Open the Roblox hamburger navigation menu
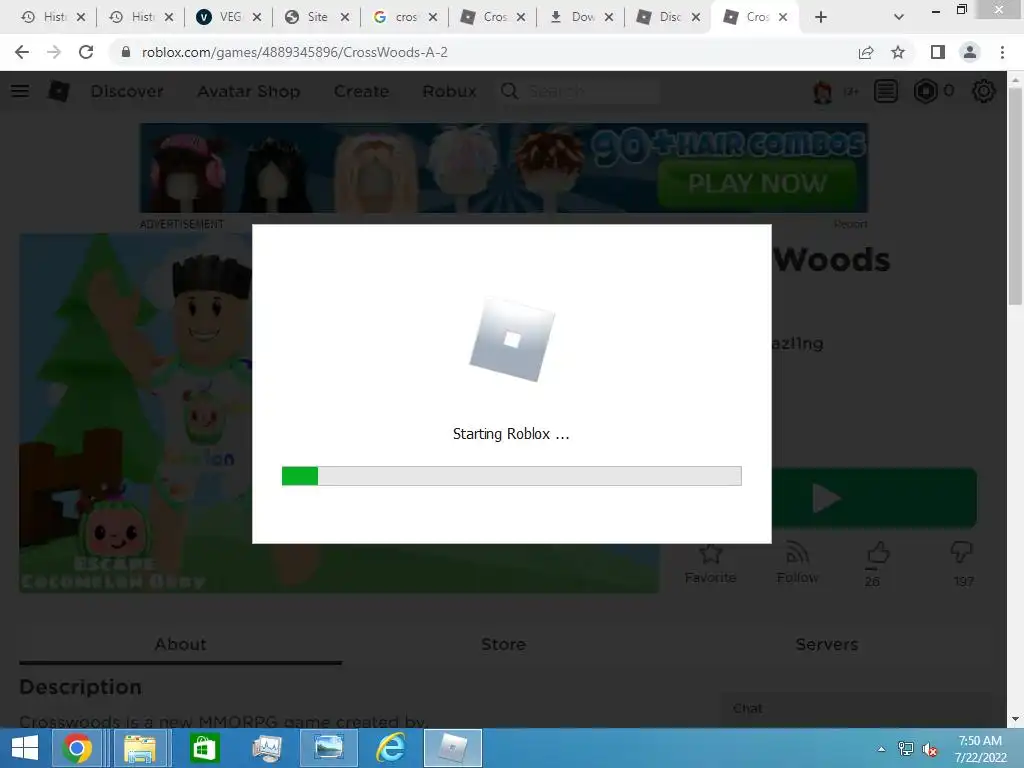 [x=20, y=91]
